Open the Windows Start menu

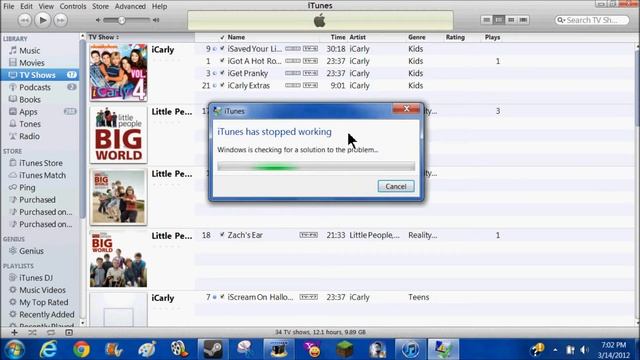point(15,350)
